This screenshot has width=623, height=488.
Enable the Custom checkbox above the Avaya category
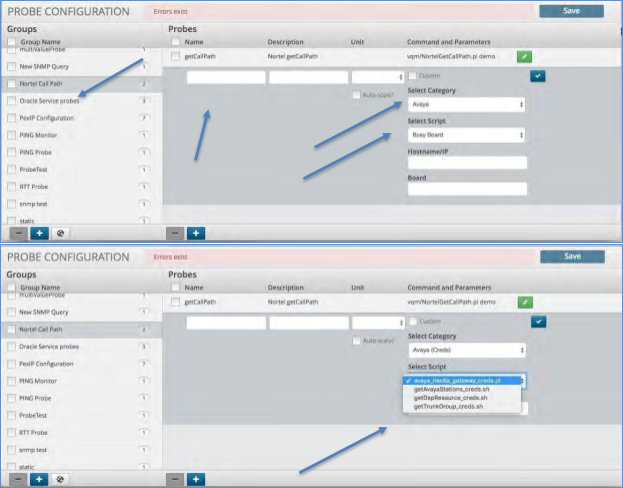point(413,76)
